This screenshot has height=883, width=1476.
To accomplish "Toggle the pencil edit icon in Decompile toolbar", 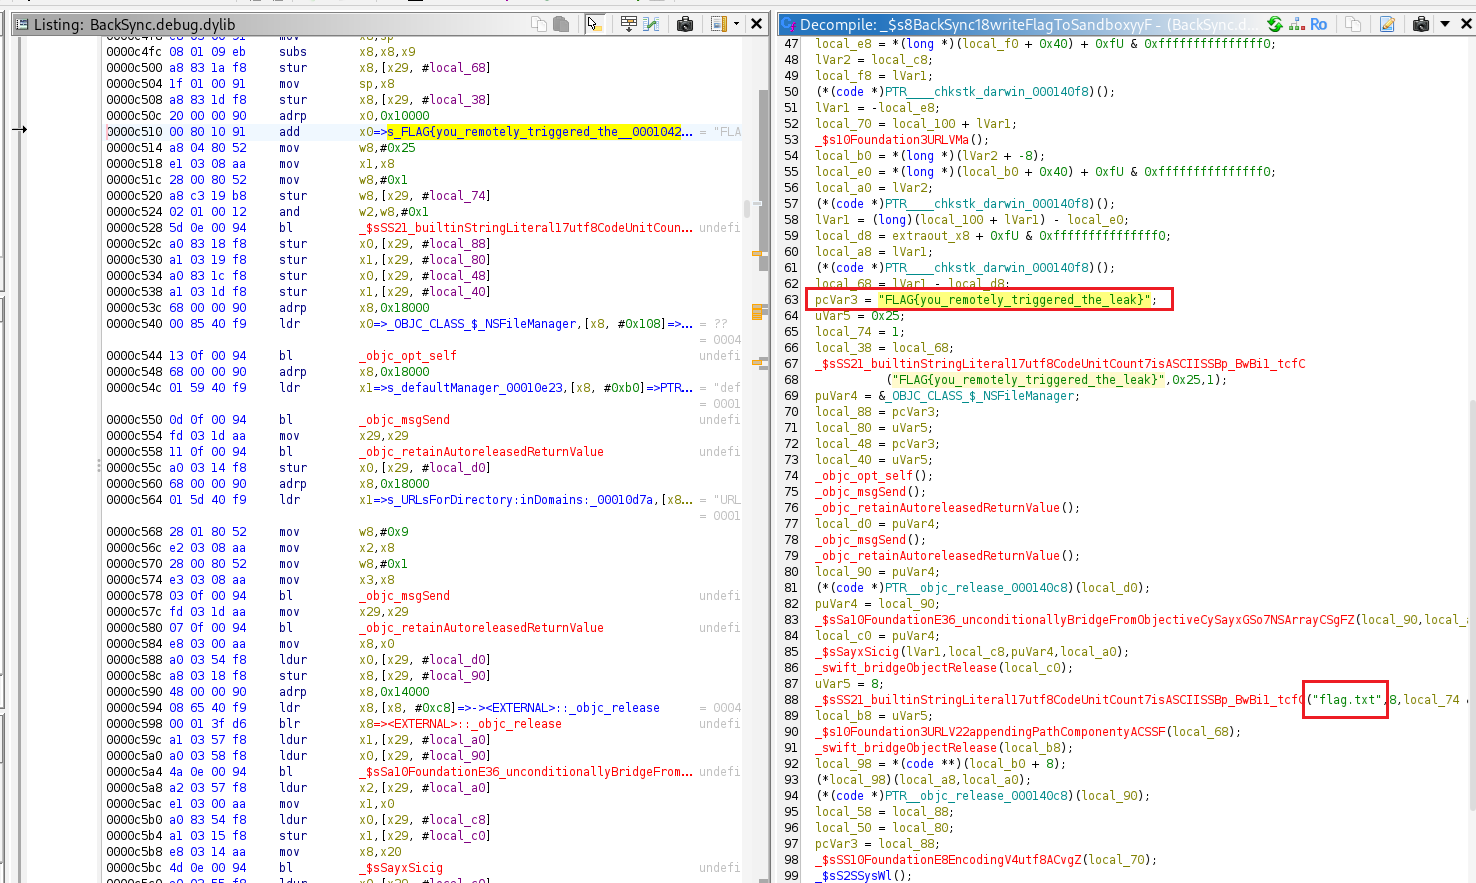I will click(1387, 24).
